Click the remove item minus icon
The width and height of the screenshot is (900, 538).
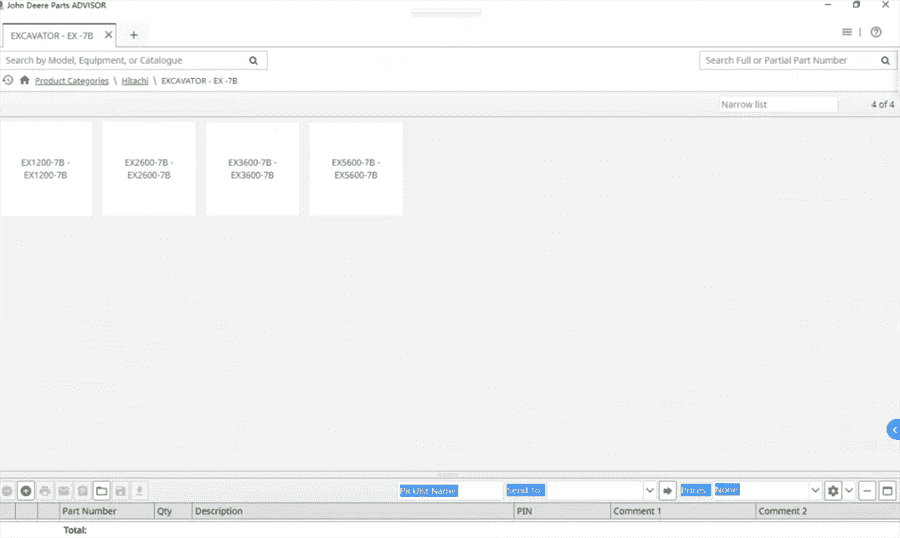tap(7, 491)
